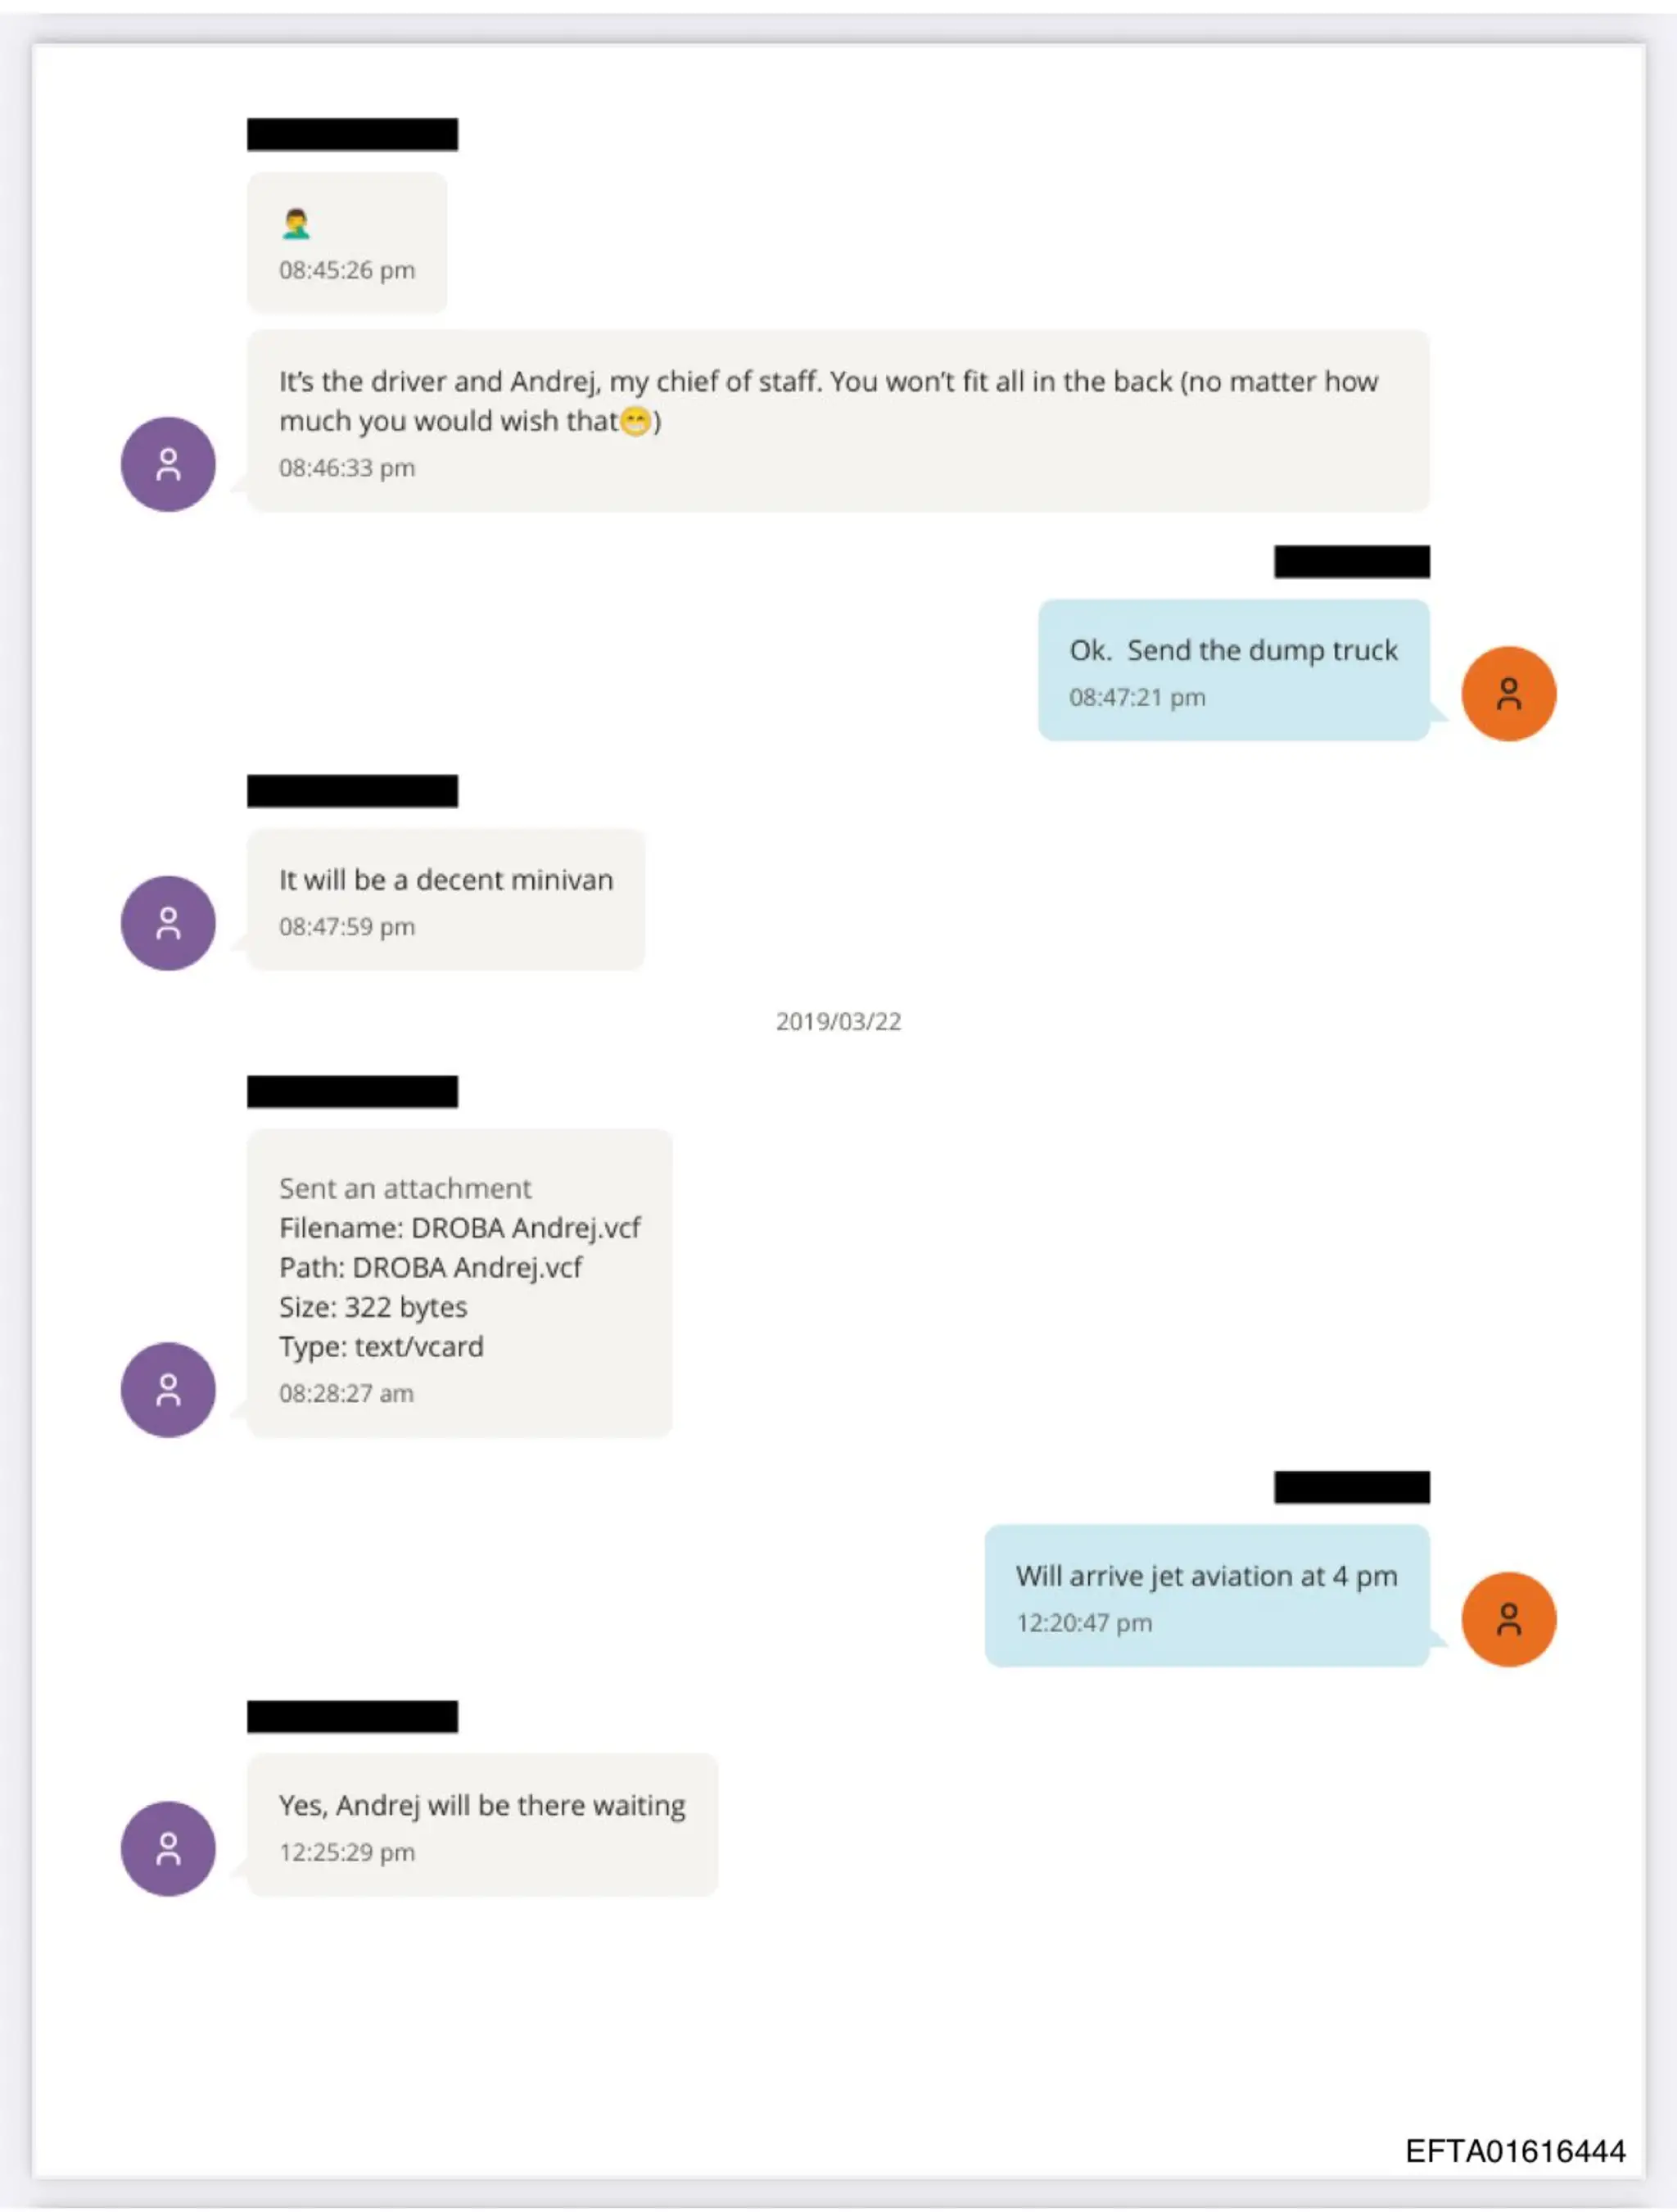Click the purple avatar beside the decent minivan message
This screenshot has width=1677, height=2212.
tap(168, 923)
